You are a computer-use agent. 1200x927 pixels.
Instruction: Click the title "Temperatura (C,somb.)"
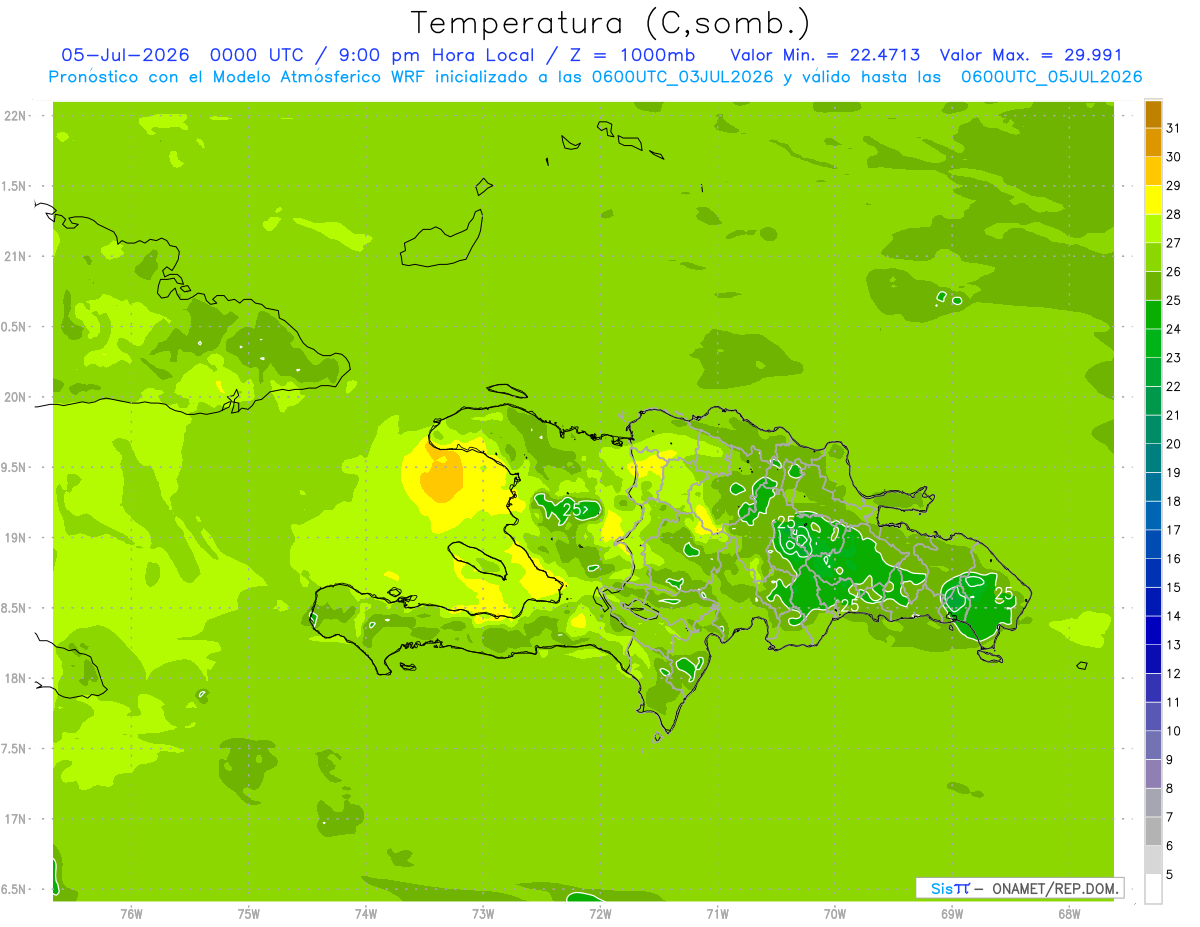(610, 23)
